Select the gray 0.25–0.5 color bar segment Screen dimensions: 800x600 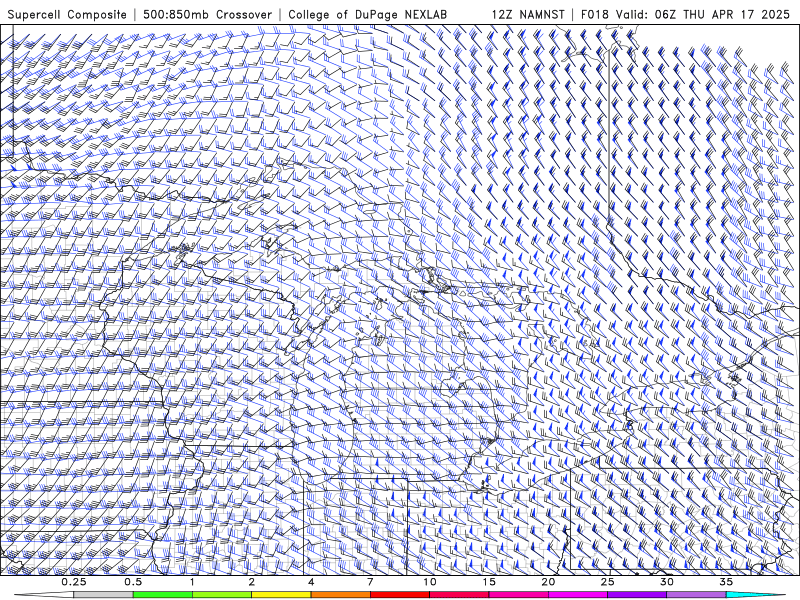[x=103, y=595]
